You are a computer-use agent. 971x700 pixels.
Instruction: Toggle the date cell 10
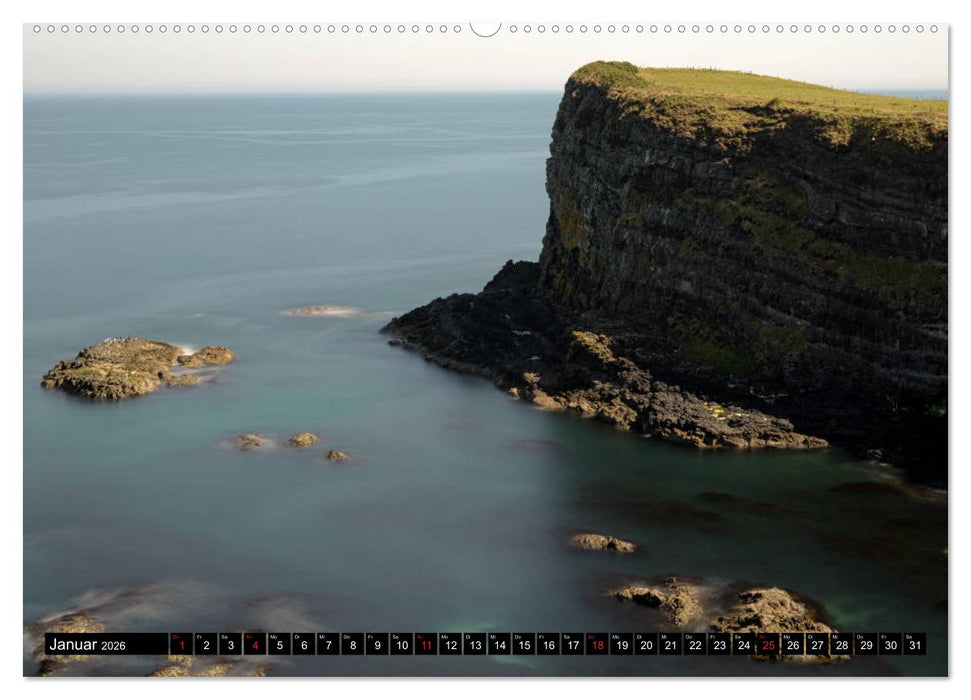403,647
